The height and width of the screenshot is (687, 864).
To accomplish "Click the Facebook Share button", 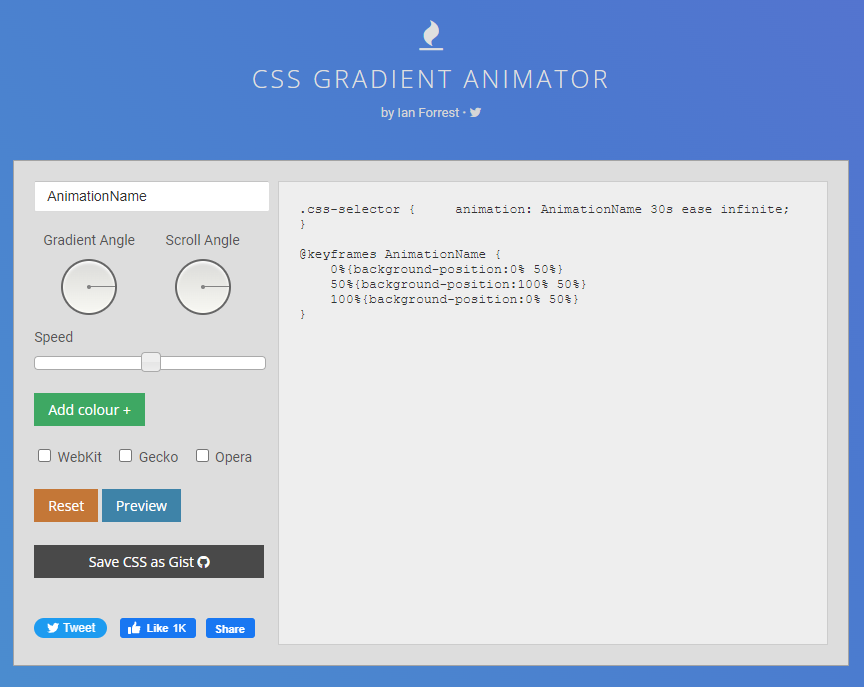I will click(230, 628).
